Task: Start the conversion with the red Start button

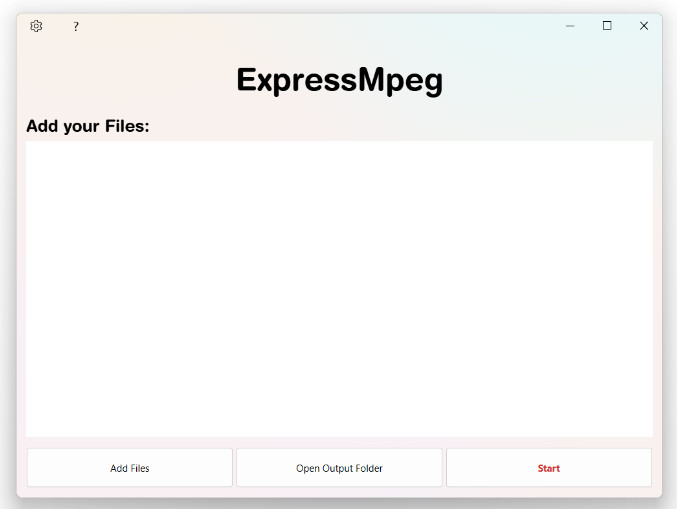Action: click(x=549, y=468)
